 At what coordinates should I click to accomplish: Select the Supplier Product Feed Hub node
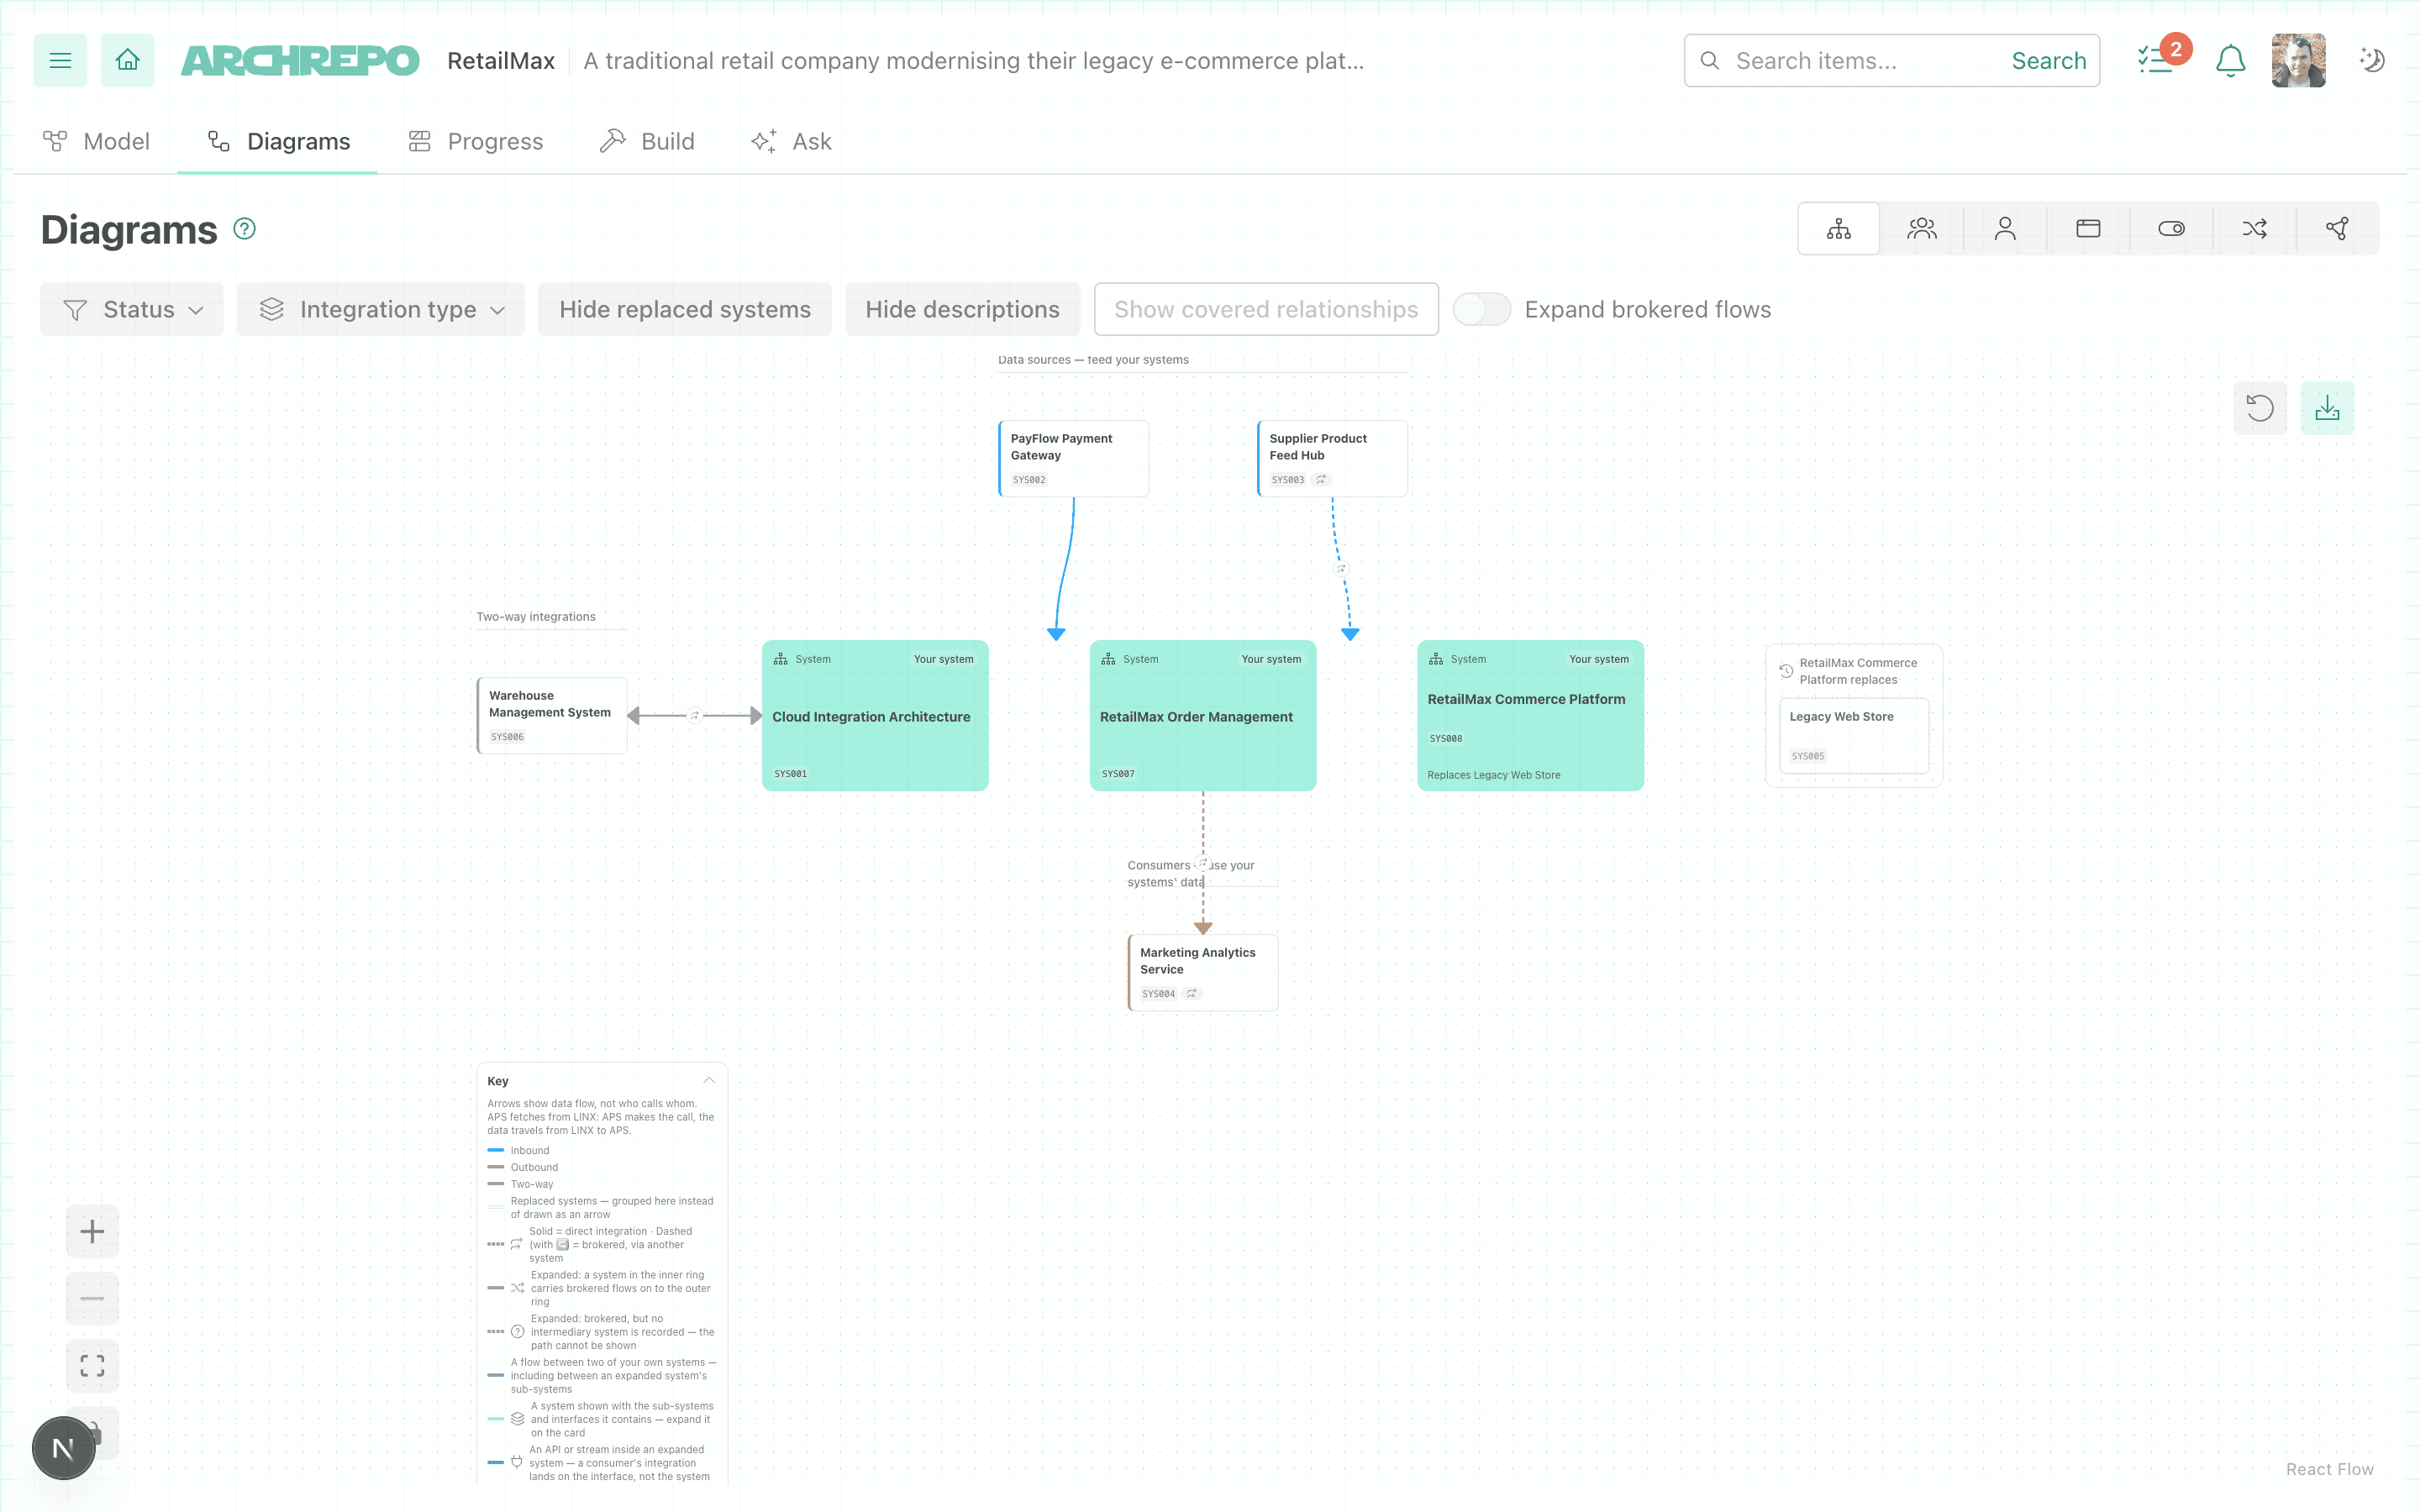pos(1333,458)
